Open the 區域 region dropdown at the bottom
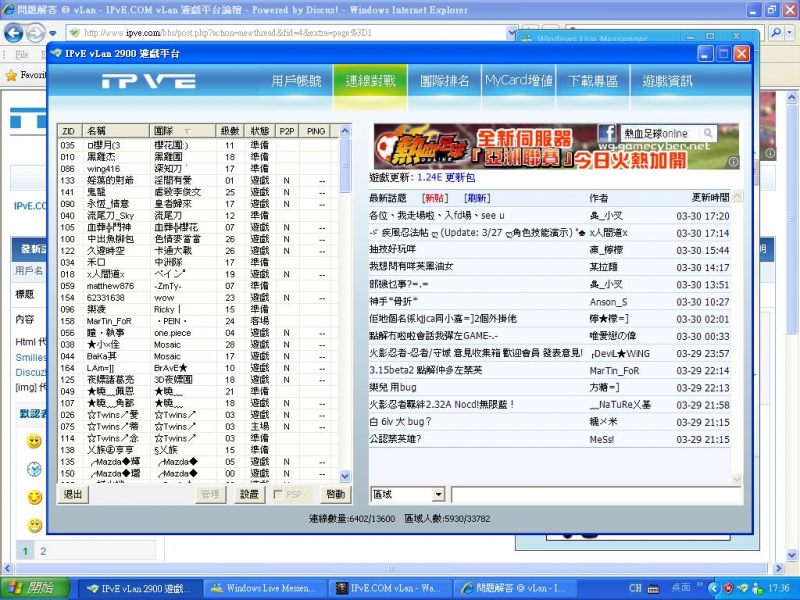 point(438,494)
